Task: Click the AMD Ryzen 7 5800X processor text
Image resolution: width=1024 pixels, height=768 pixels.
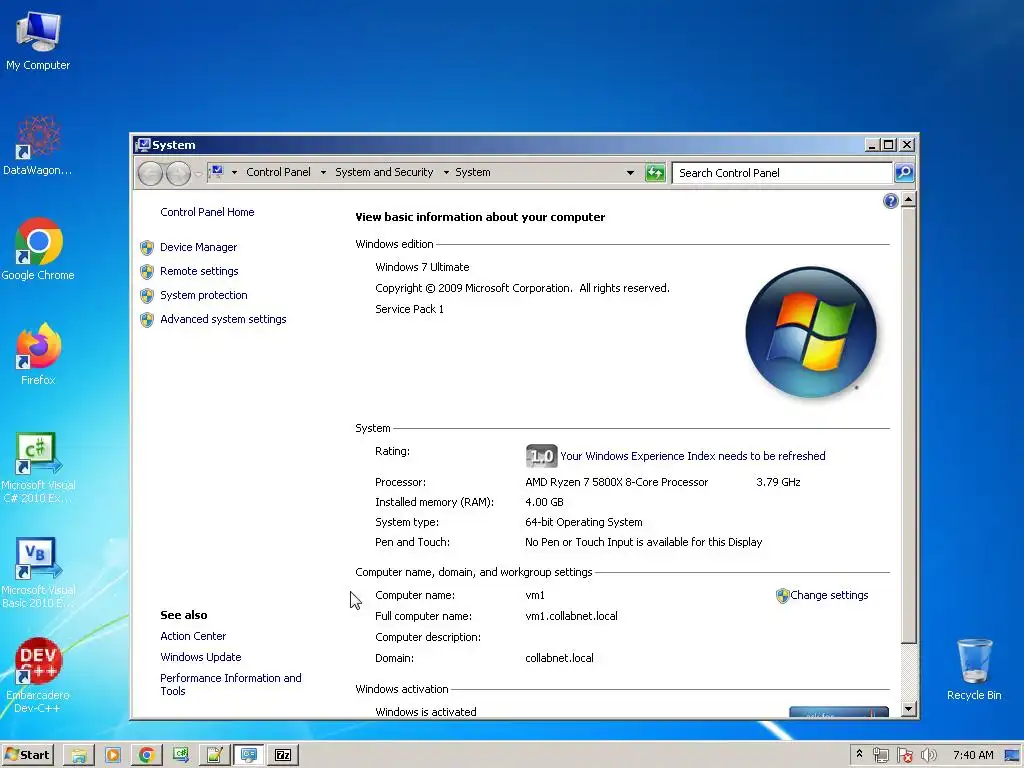Action: point(616,482)
